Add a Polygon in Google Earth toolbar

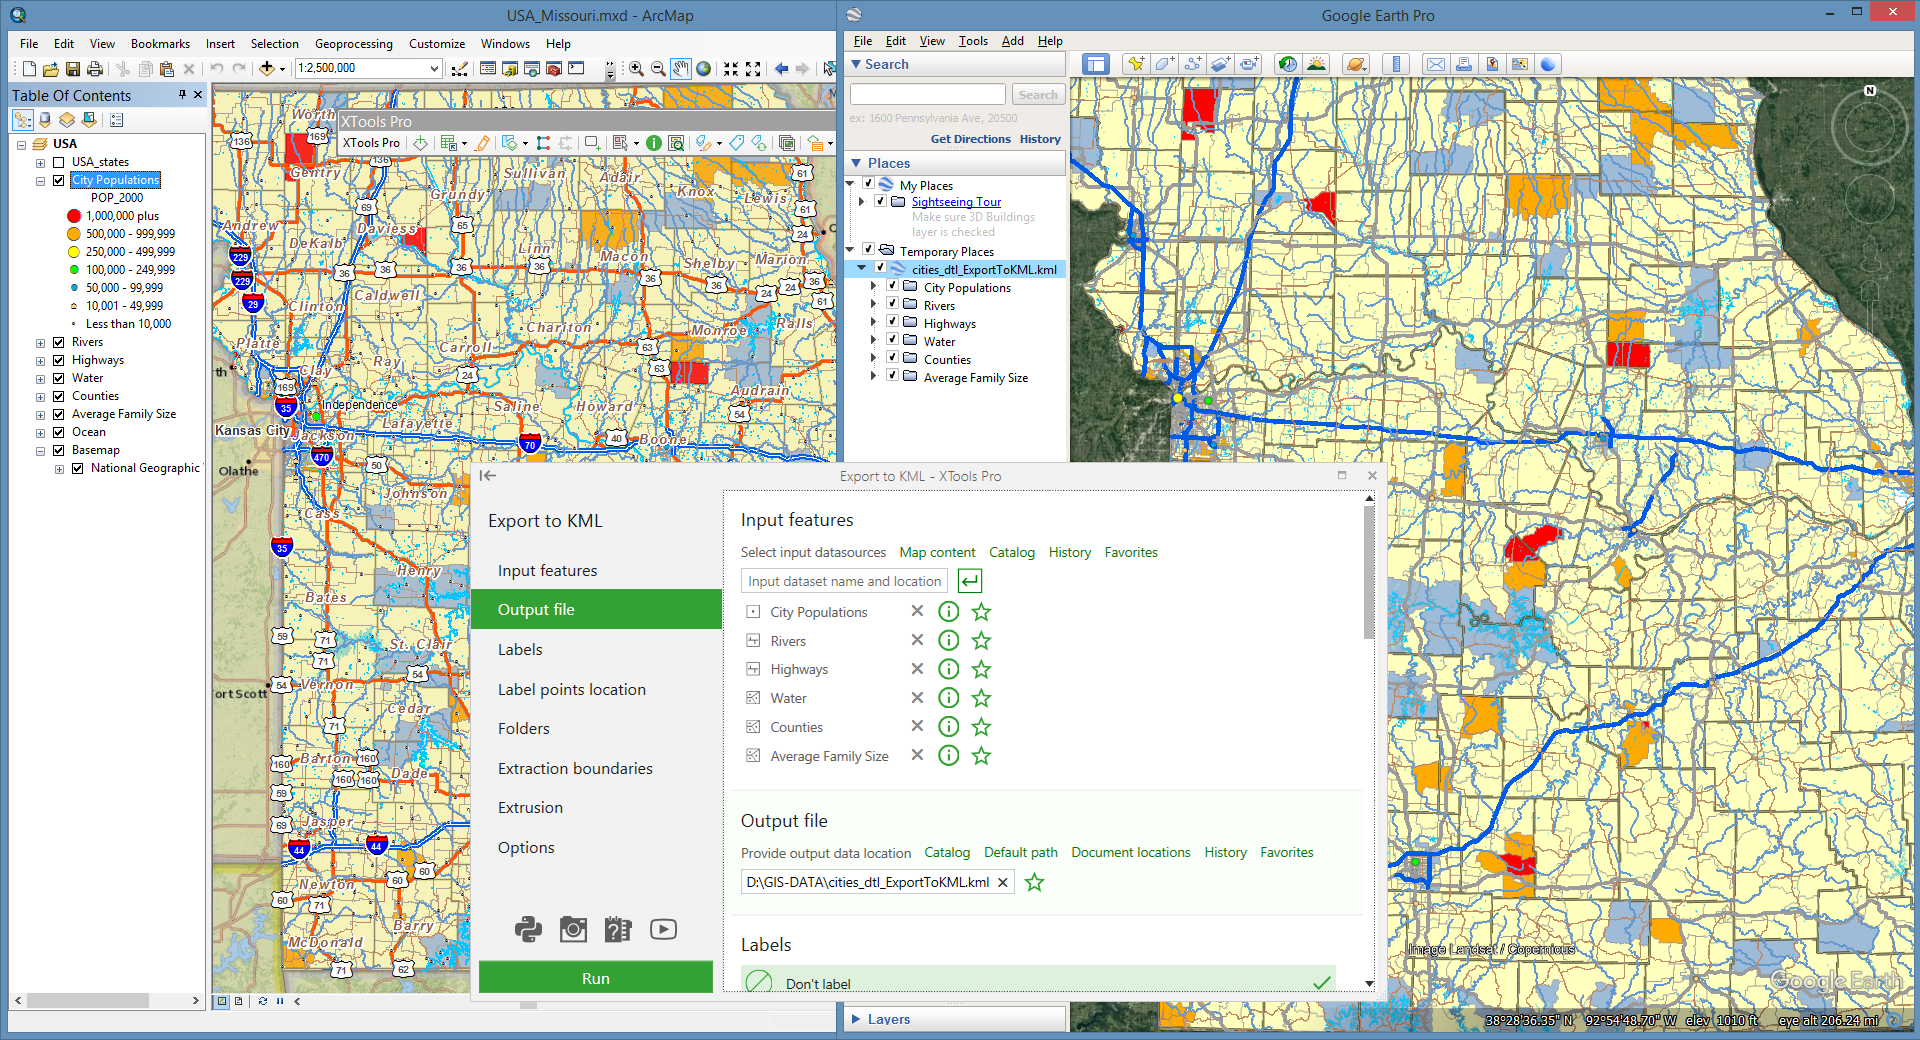[1164, 64]
